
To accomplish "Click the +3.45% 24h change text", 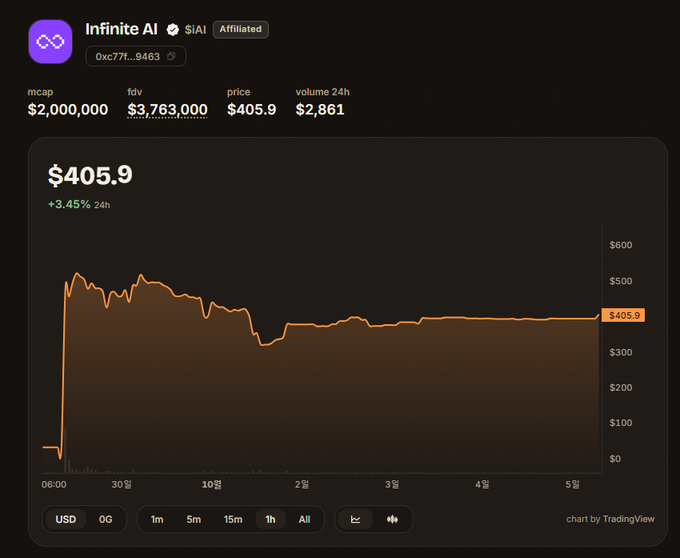I will 79,204.
